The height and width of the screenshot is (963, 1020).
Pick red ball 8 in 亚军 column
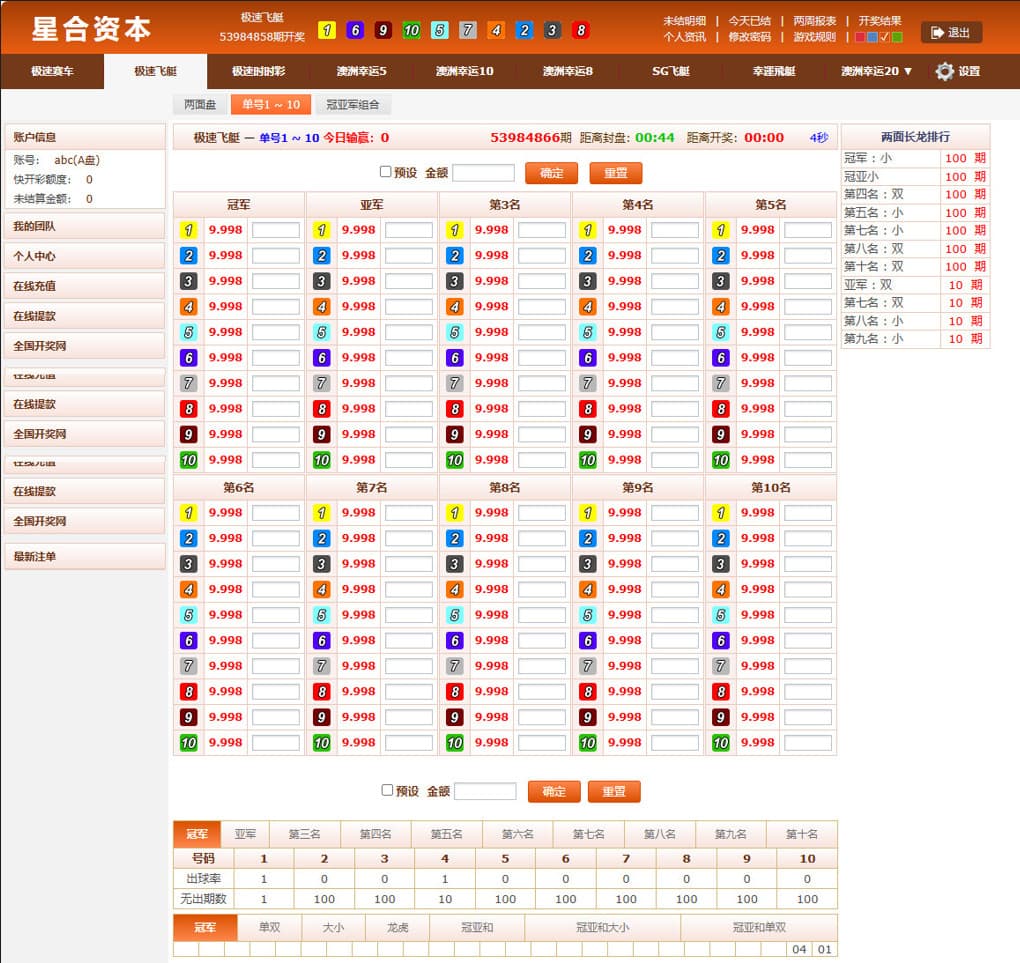[321, 408]
